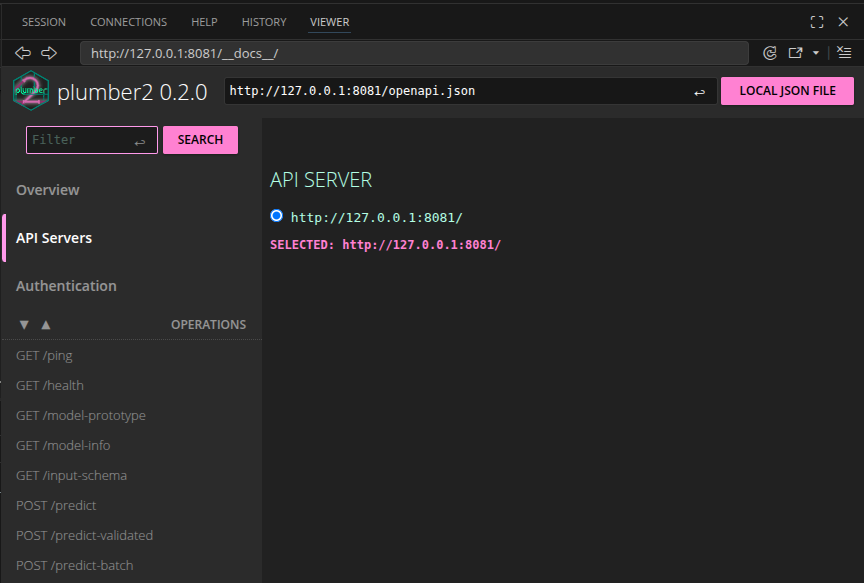Refresh the viewer page
The height and width of the screenshot is (583, 864).
(x=770, y=53)
